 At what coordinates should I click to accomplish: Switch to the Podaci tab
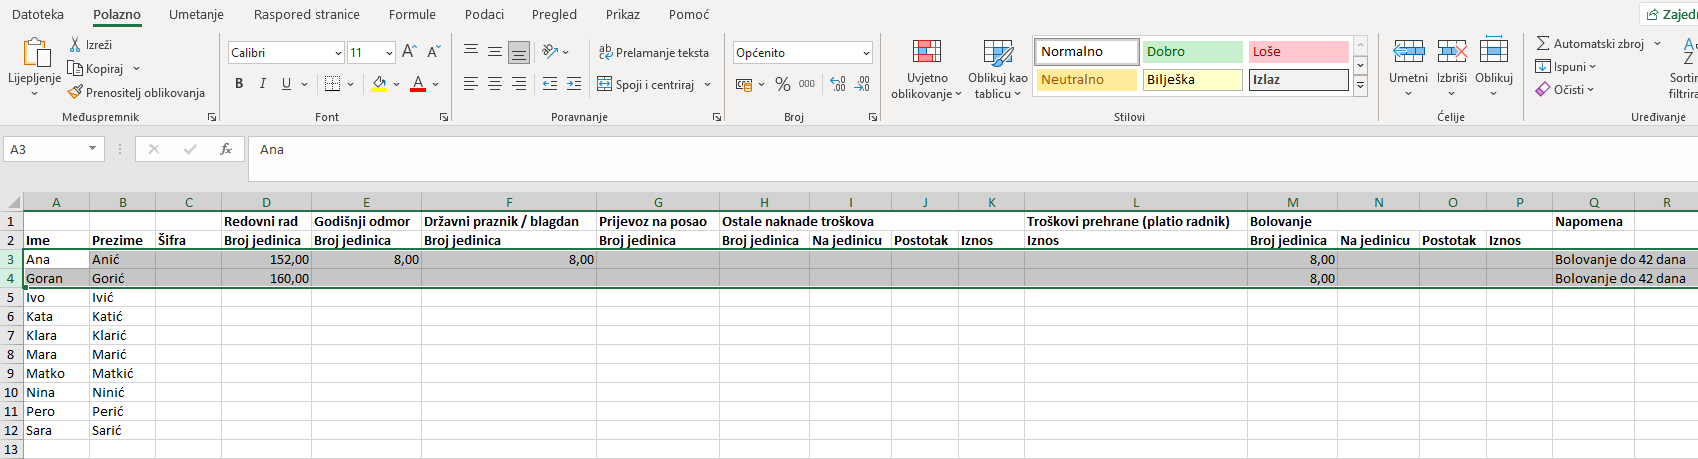tap(484, 14)
